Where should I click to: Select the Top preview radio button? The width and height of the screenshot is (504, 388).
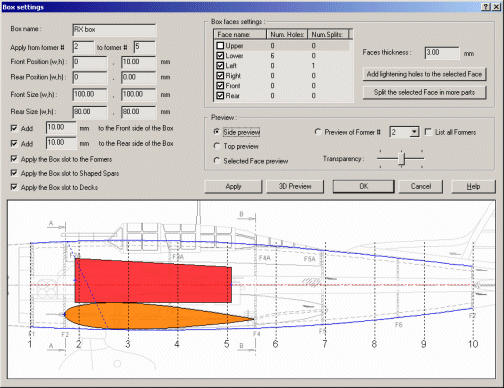click(217, 146)
